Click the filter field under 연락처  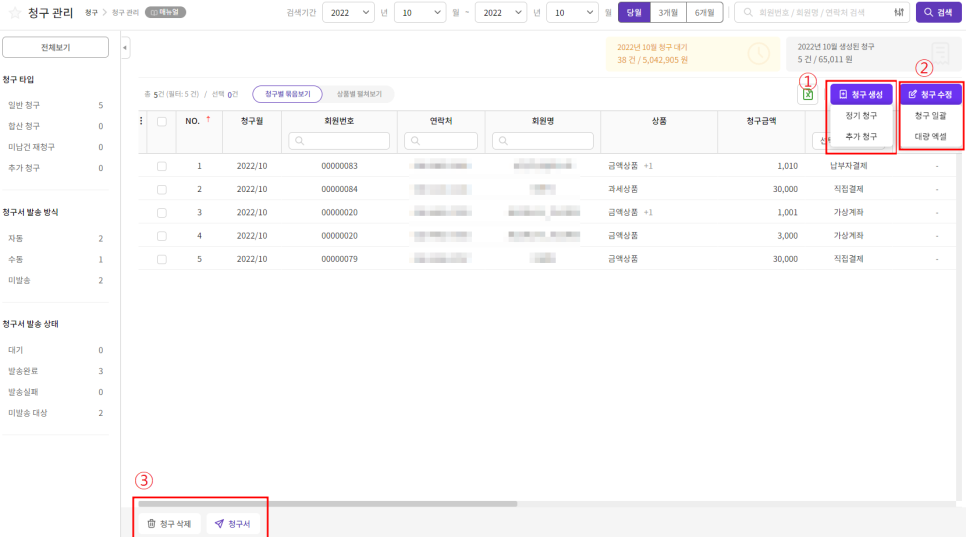pos(440,141)
